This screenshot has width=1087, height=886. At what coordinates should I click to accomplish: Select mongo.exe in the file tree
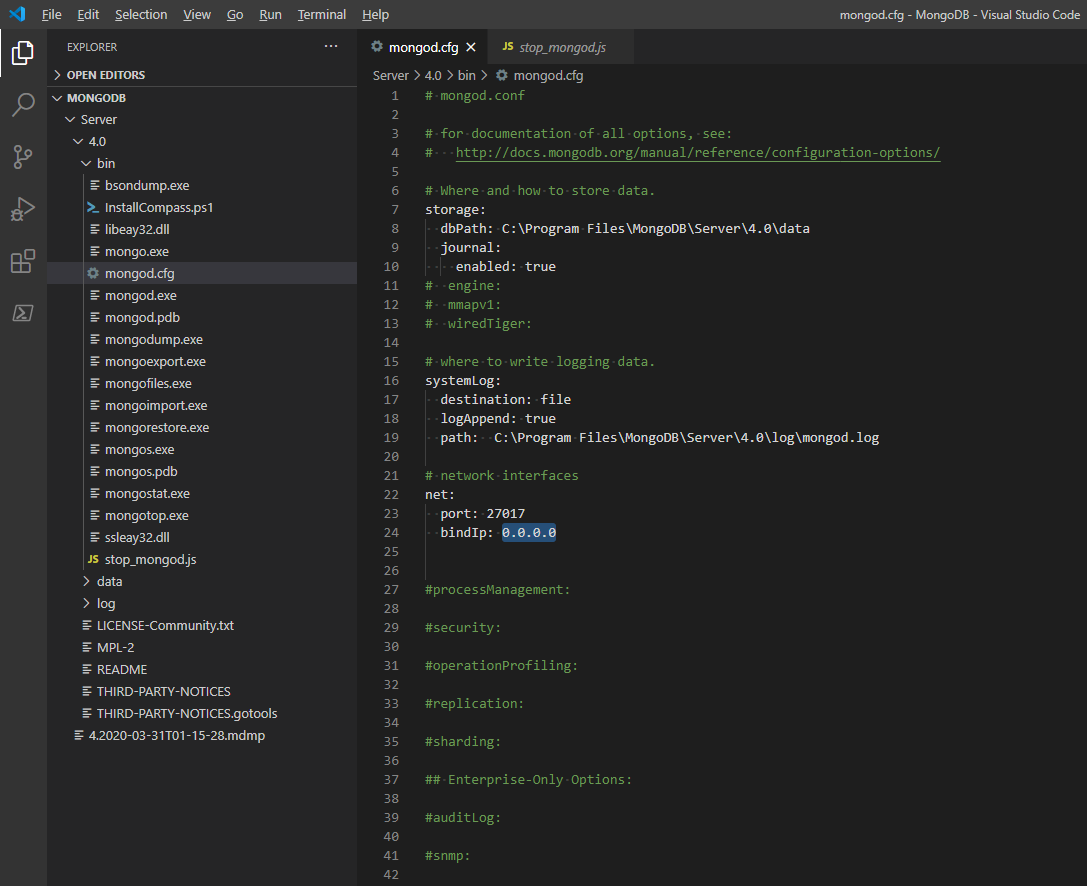202,251
